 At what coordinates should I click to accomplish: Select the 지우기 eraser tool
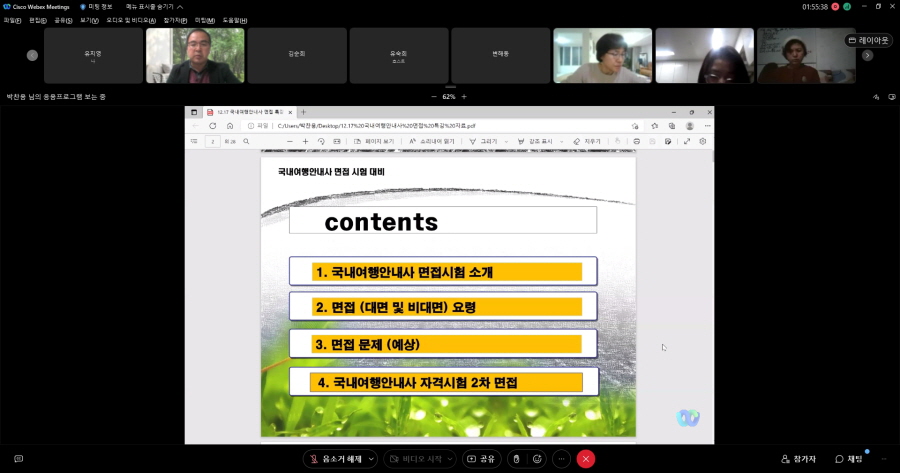[587, 141]
